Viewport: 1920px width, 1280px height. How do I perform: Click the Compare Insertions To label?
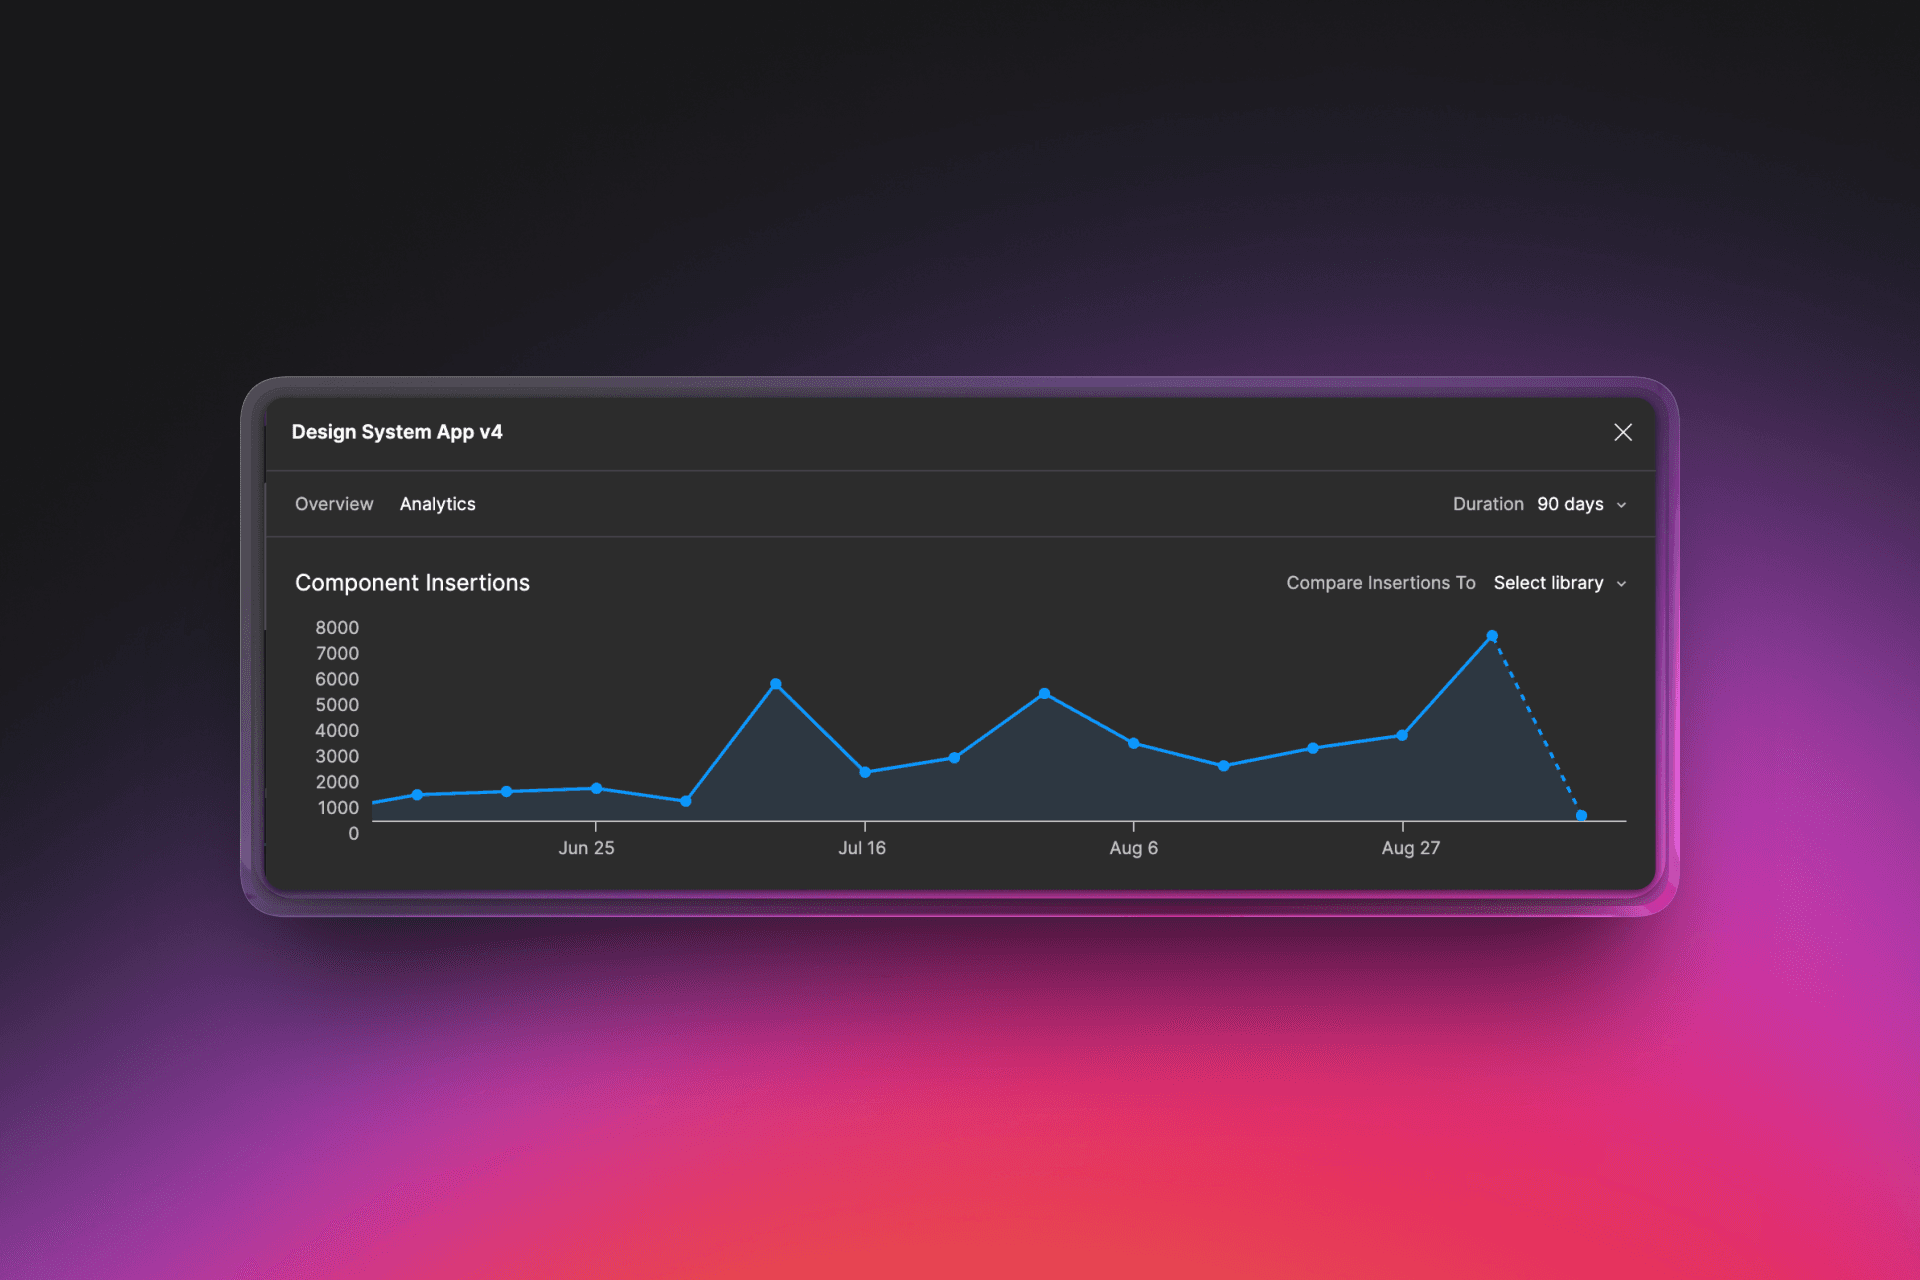tap(1380, 583)
